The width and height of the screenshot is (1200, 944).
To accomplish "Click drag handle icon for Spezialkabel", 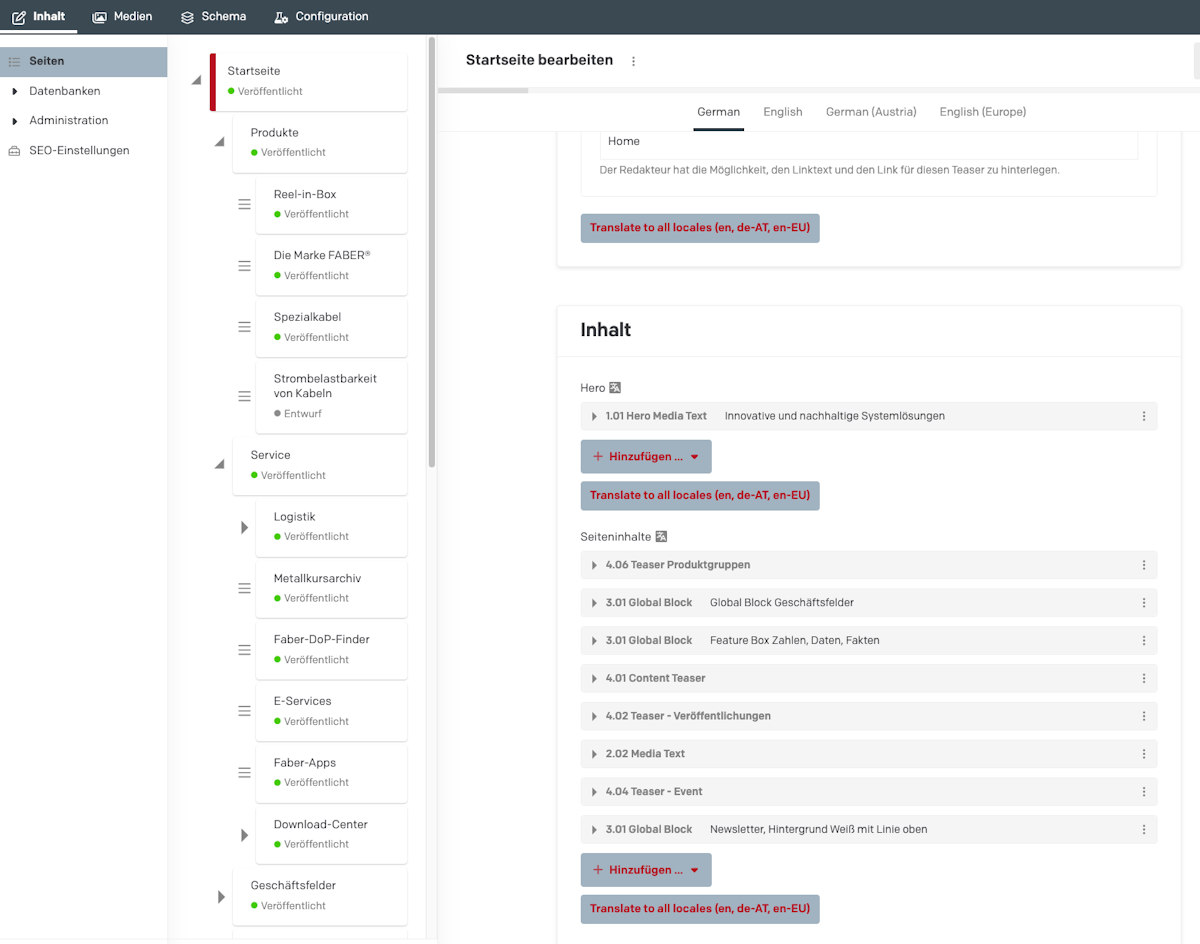I will 244,327.
